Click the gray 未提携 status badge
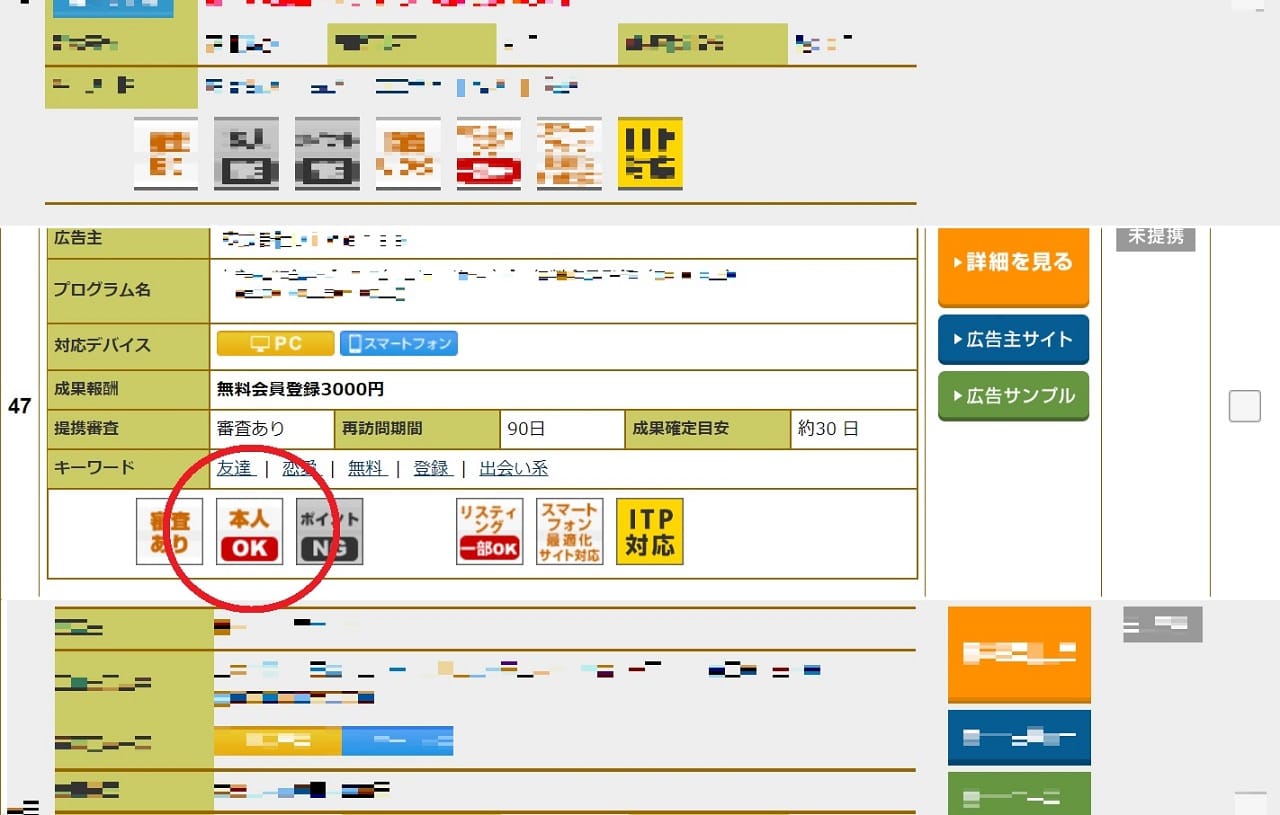 click(1155, 238)
